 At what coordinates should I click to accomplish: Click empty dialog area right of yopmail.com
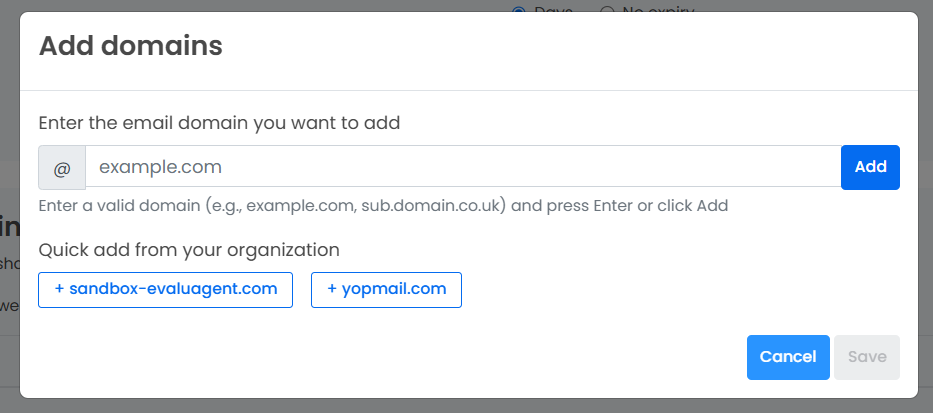pos(678,290)
